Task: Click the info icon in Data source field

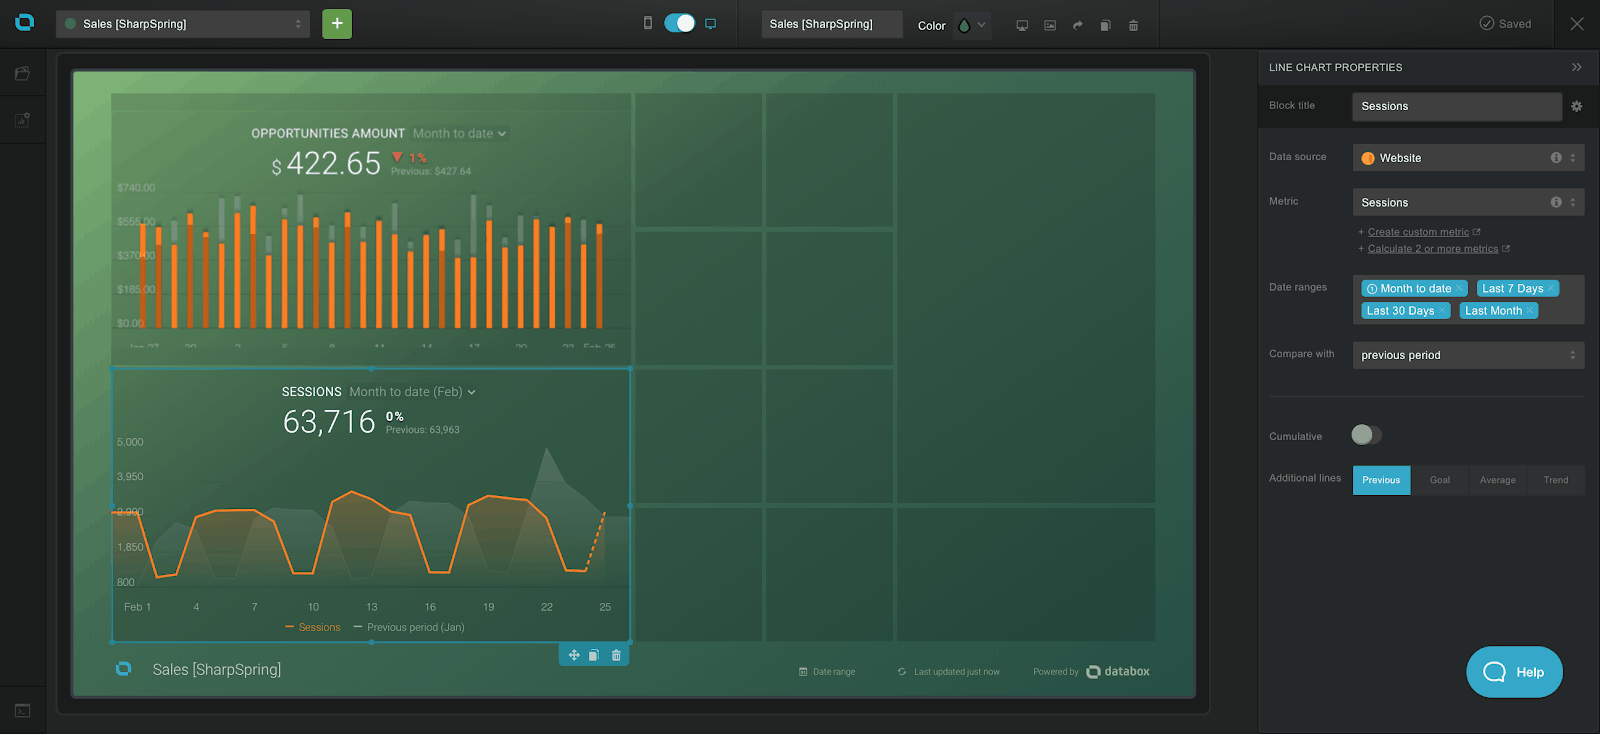Action: 1556,158
